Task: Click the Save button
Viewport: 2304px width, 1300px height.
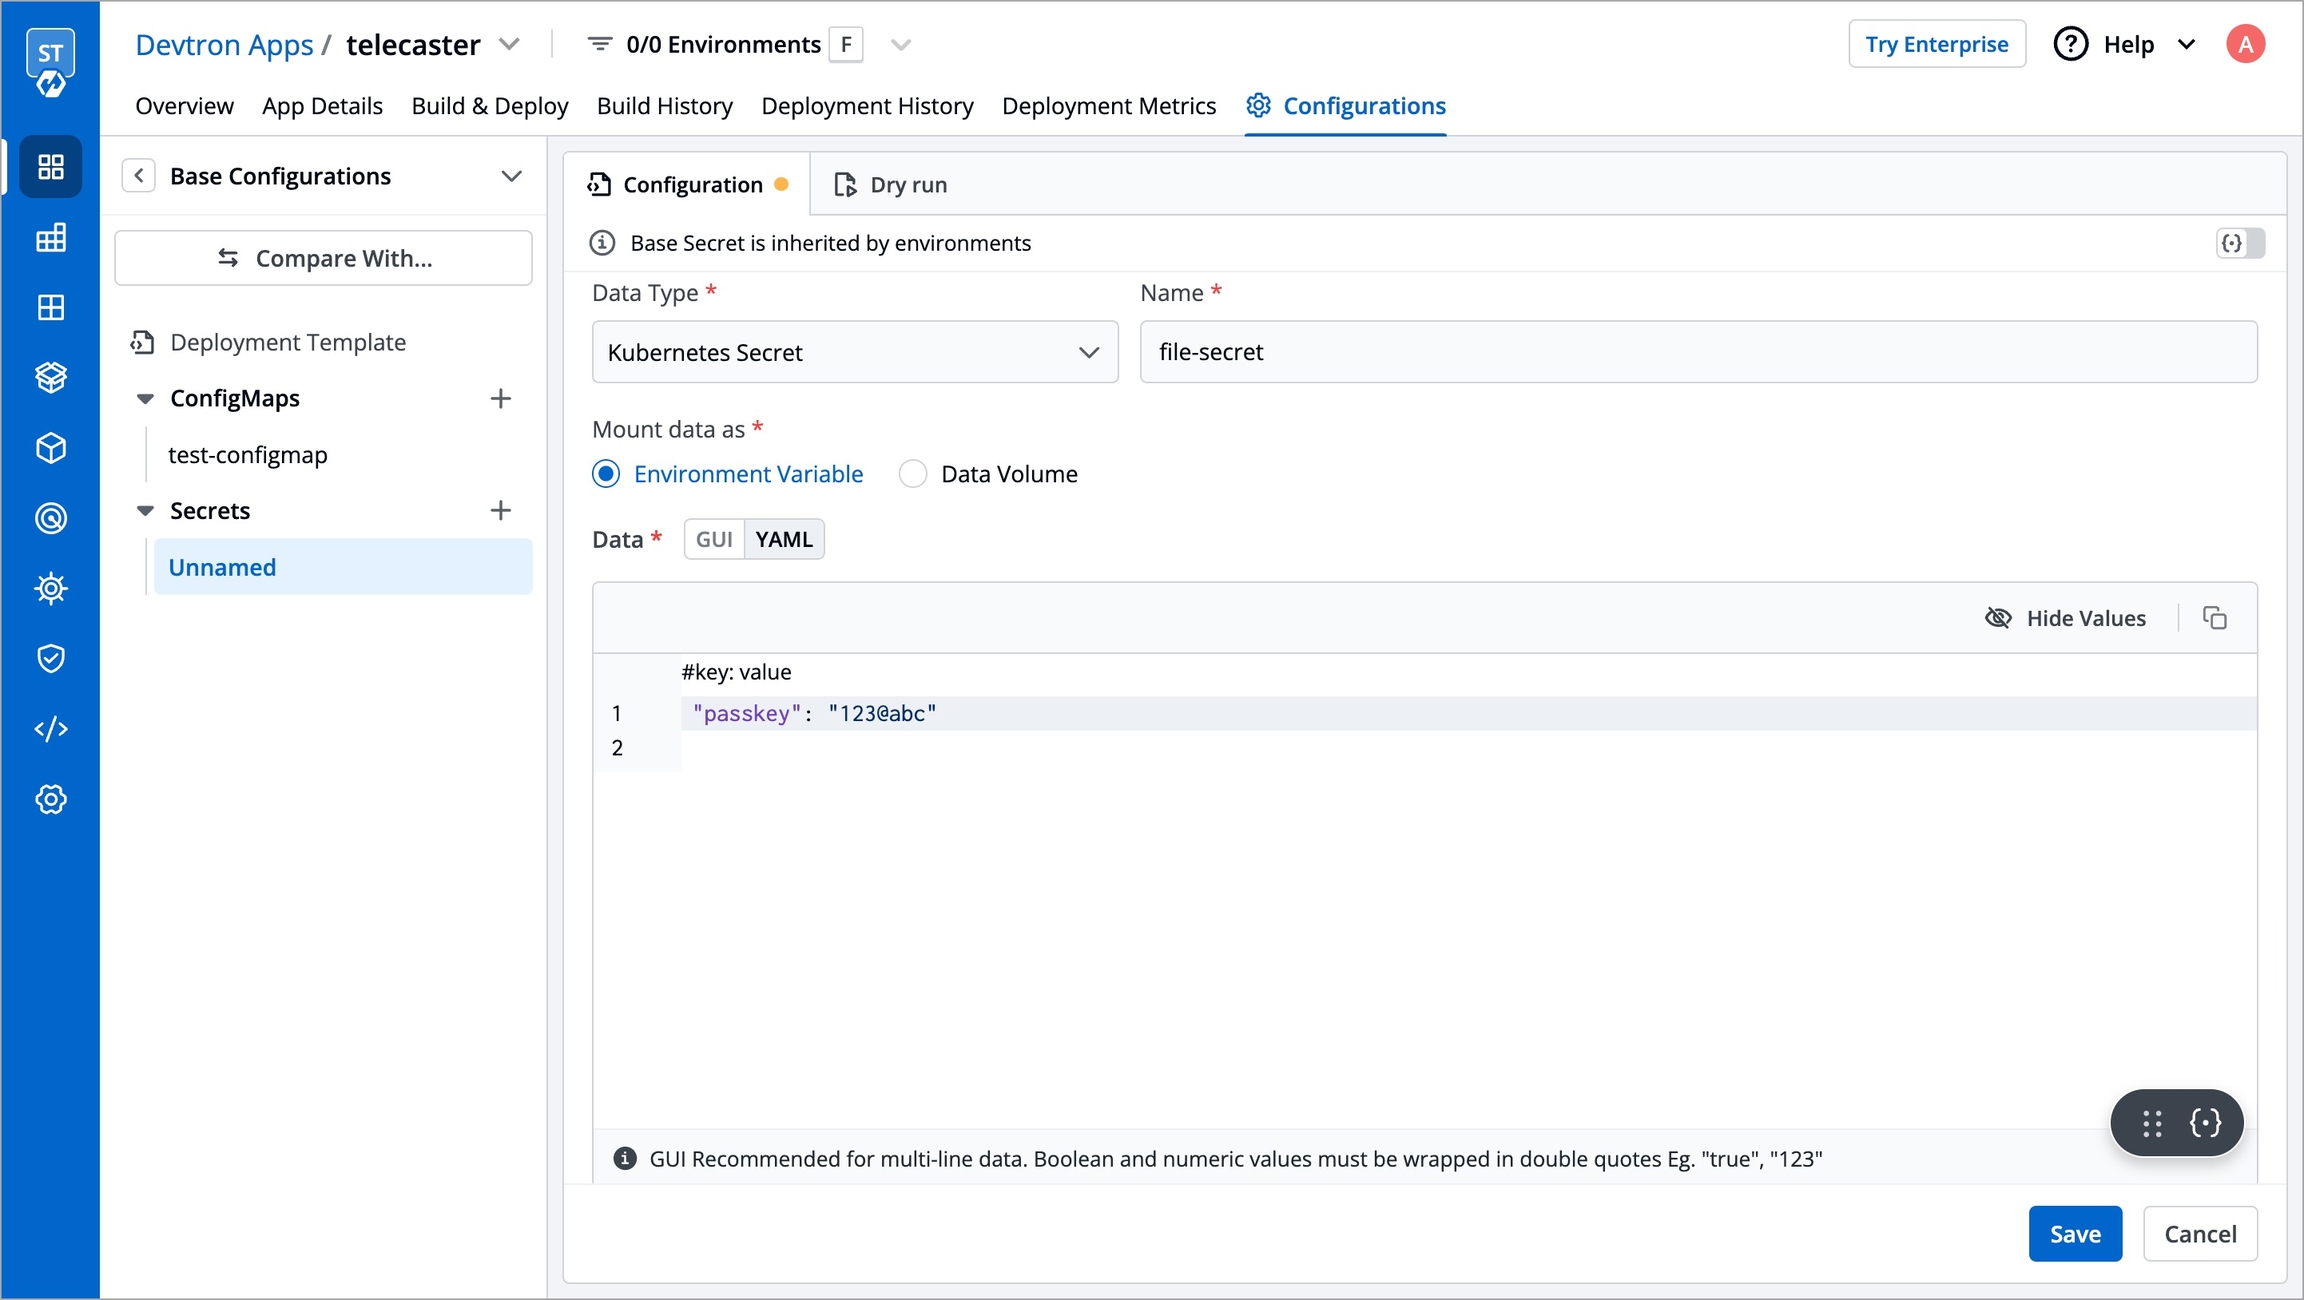Action: pos(2075,1234)
